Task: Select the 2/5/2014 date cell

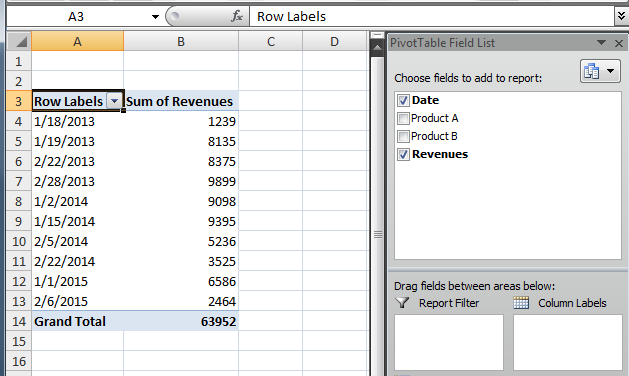Action: tap(77, 242)
